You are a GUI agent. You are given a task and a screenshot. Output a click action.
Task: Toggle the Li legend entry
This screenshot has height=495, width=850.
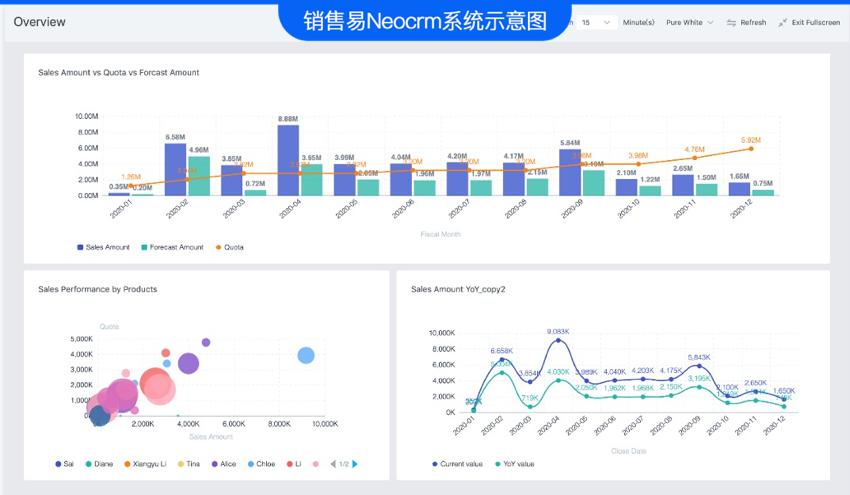pyautogui.click(x=294, y=464)
